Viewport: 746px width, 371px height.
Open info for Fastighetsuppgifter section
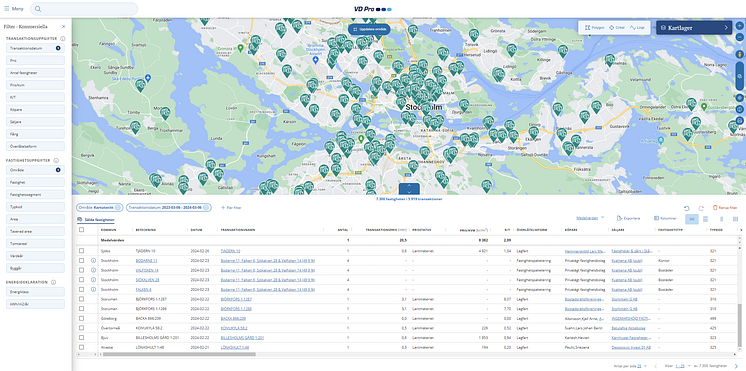(56, 160)
